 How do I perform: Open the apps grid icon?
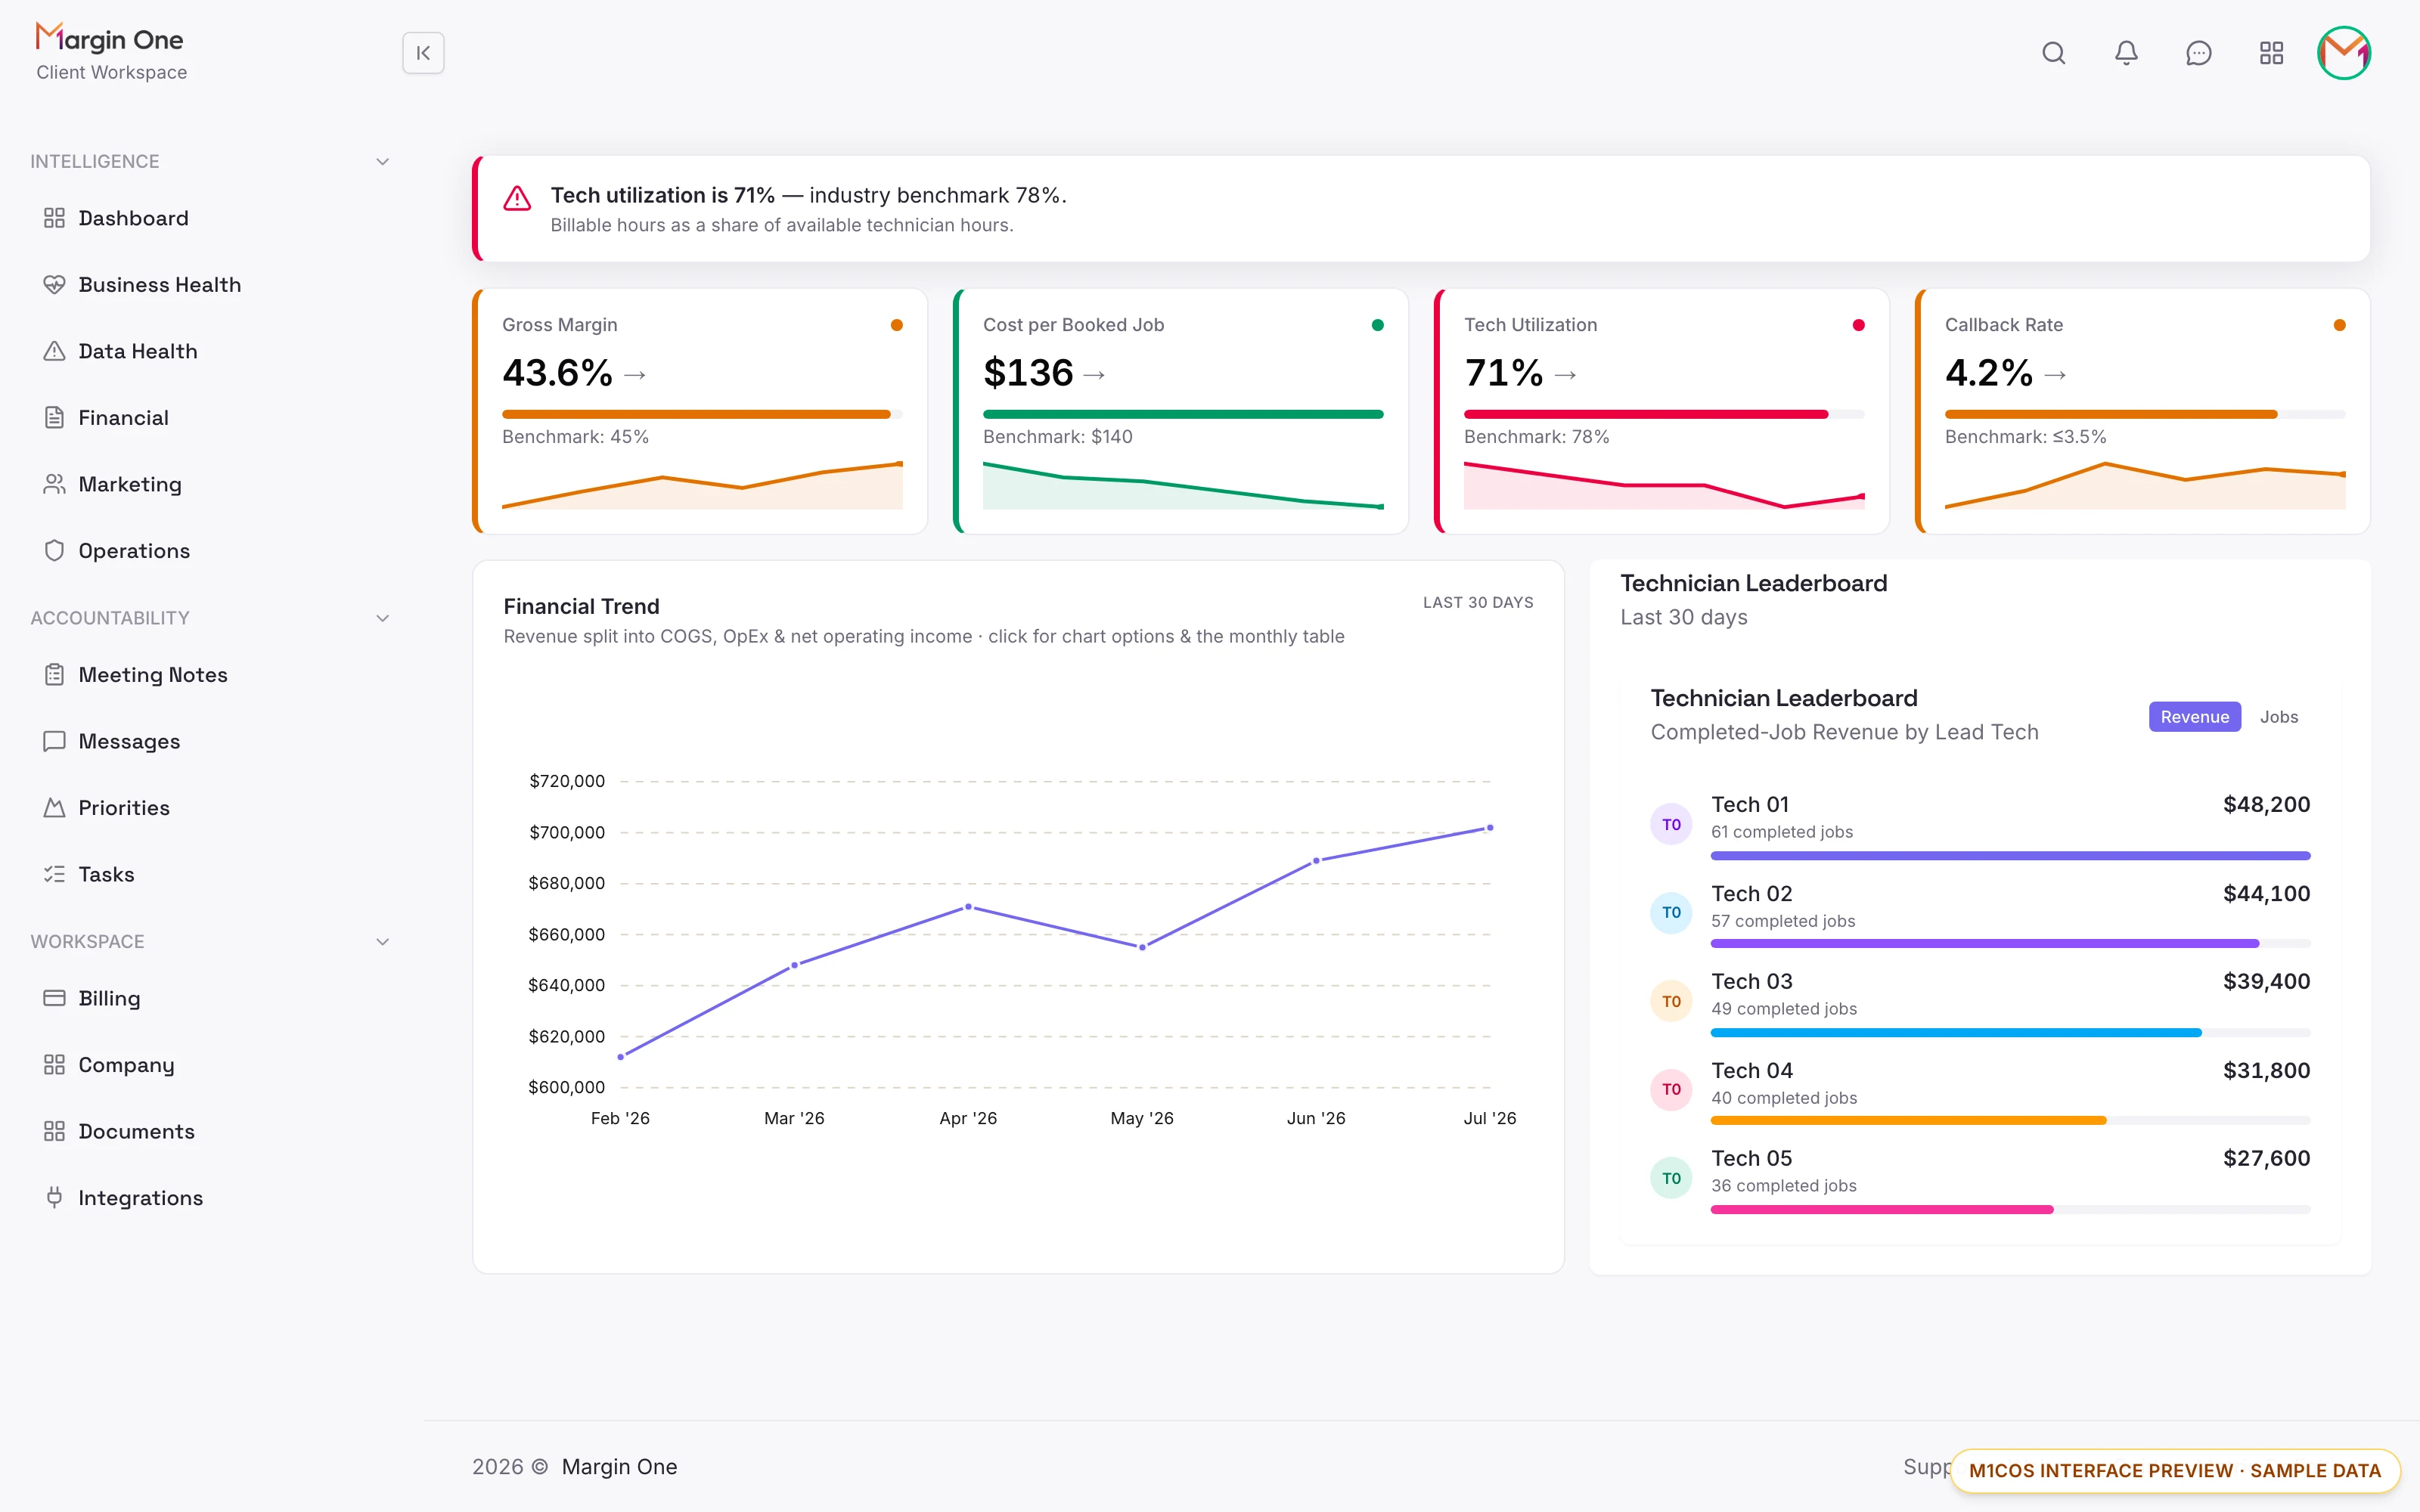2271,53
